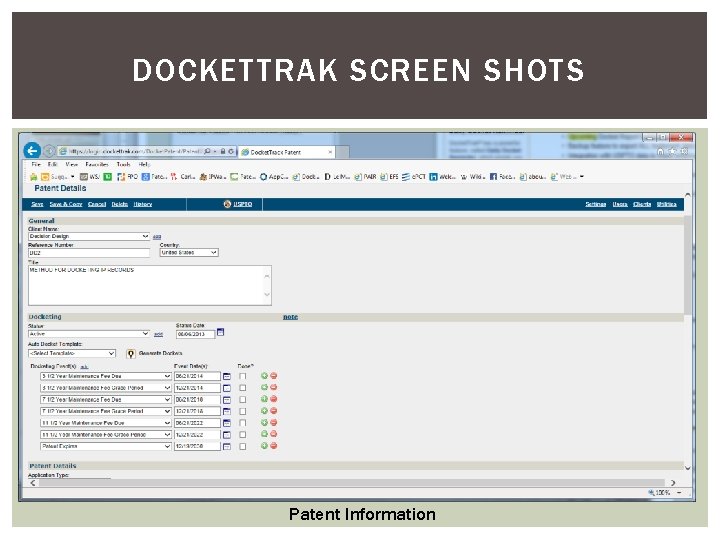Open the File menu
Image resolution: width=720 pixels, height=540 pixels.
click(x=36, y=164)
